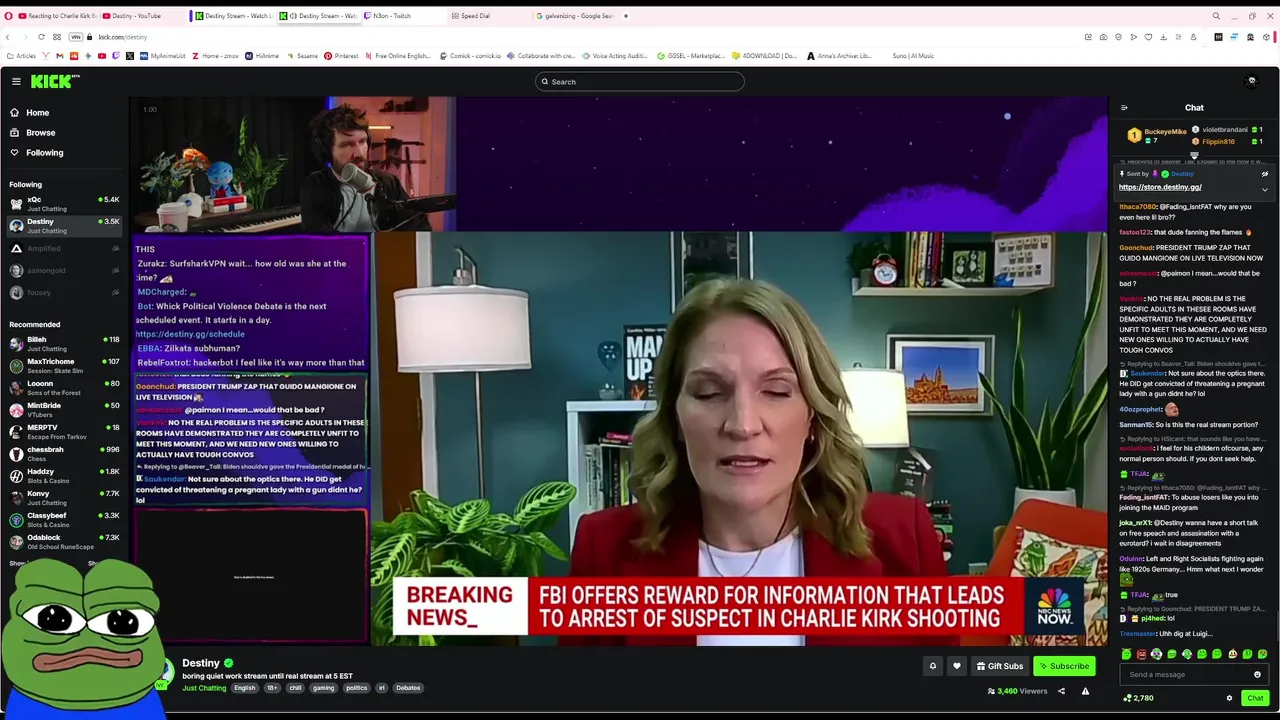Send message with green Chat button
The width and height of the screenshot is (1280, 720).
point(1255,698)
